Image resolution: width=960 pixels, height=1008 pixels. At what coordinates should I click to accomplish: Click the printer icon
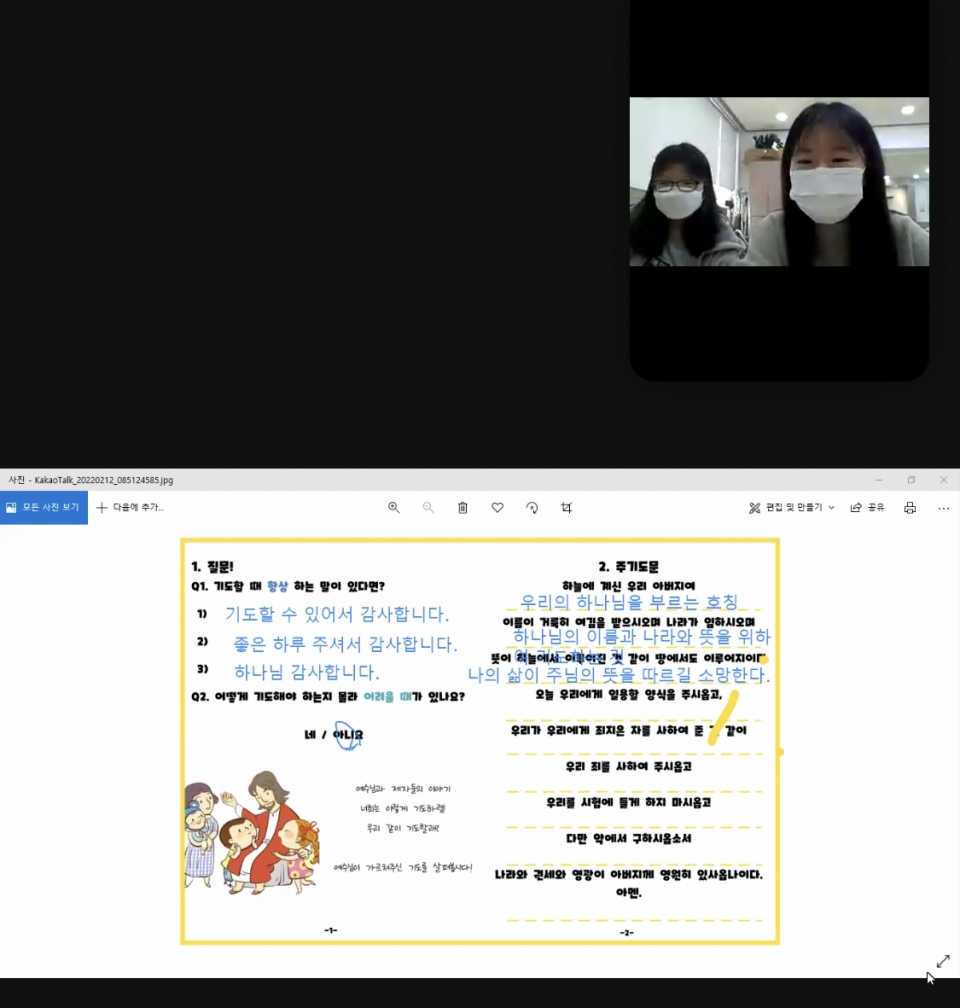coord(909,508)
